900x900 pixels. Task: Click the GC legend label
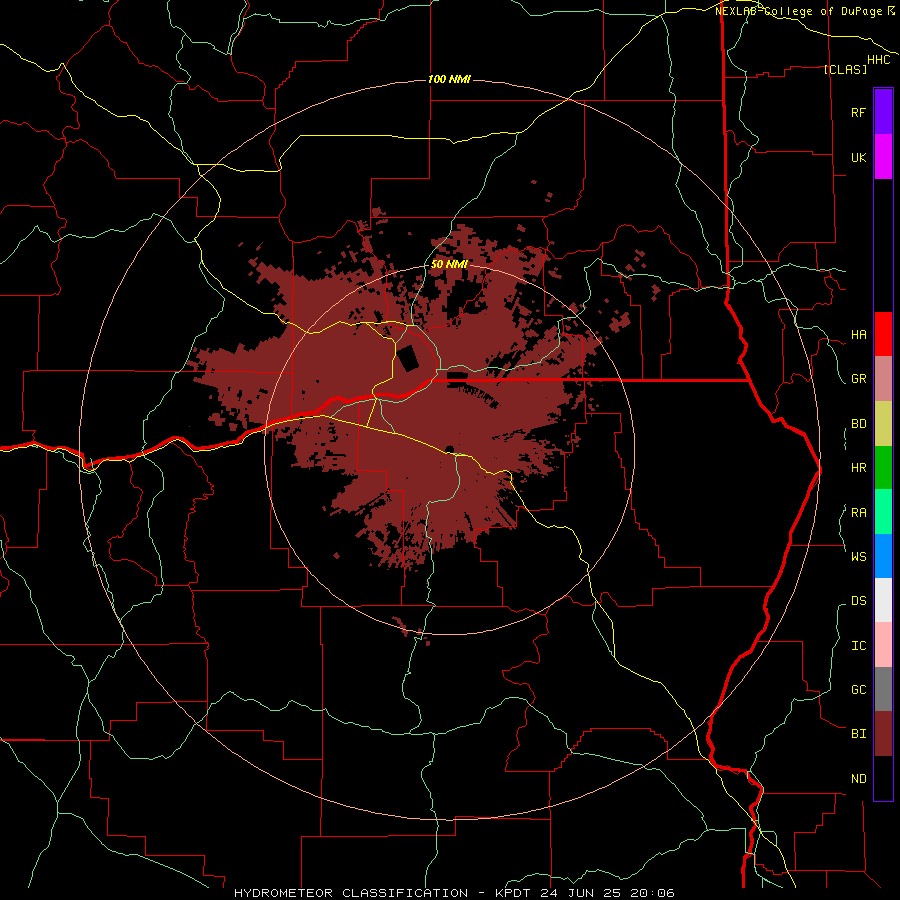[x=858, y=690]
